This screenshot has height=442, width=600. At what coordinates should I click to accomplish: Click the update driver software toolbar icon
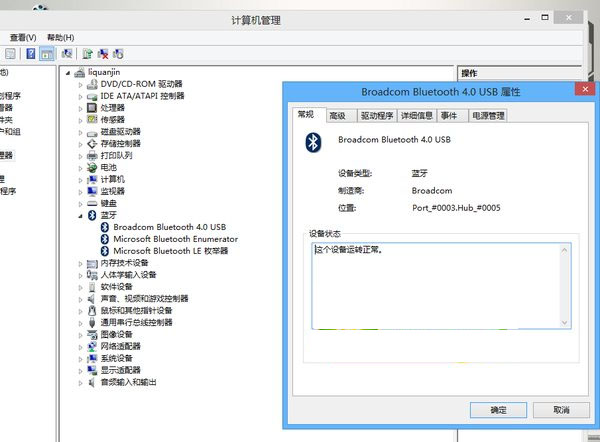coord(88,53)
